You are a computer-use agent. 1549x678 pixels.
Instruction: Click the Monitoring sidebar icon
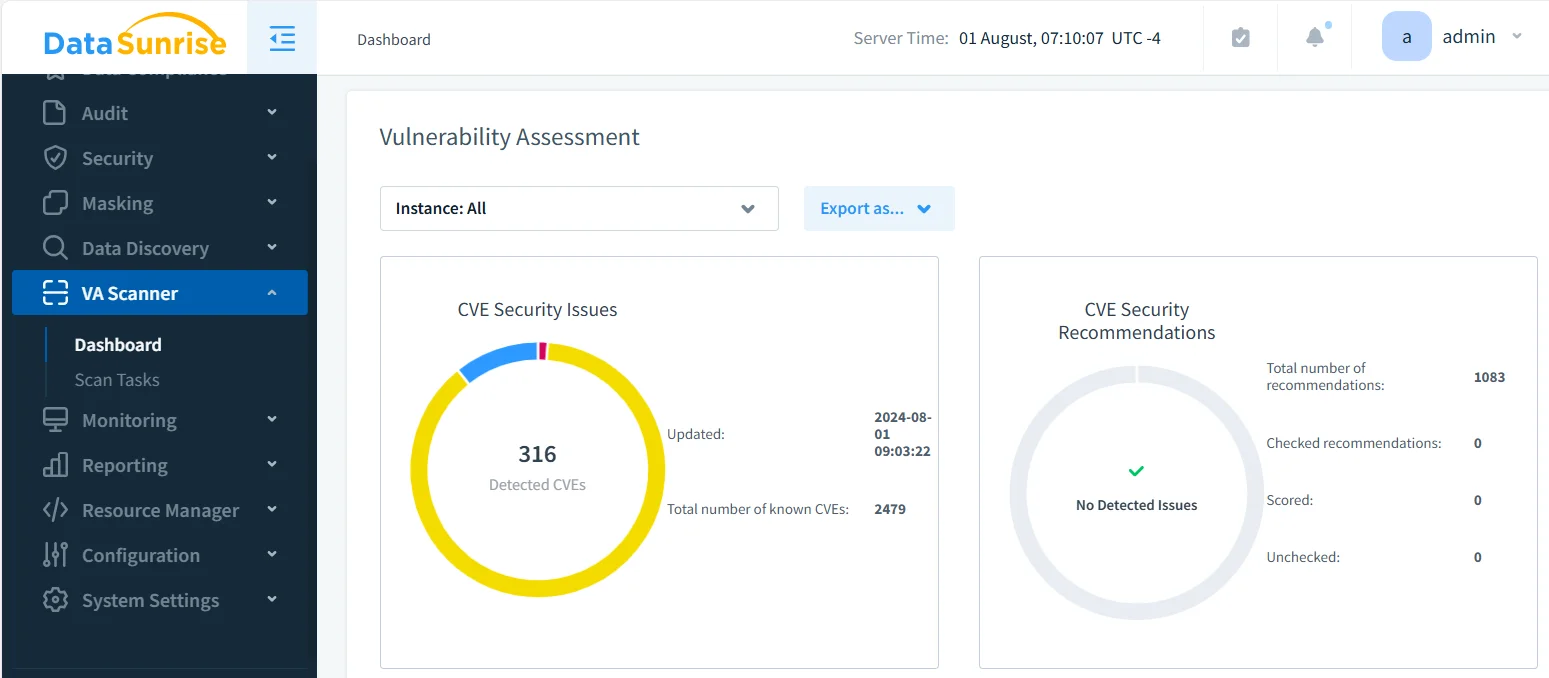tap(54, 419)
